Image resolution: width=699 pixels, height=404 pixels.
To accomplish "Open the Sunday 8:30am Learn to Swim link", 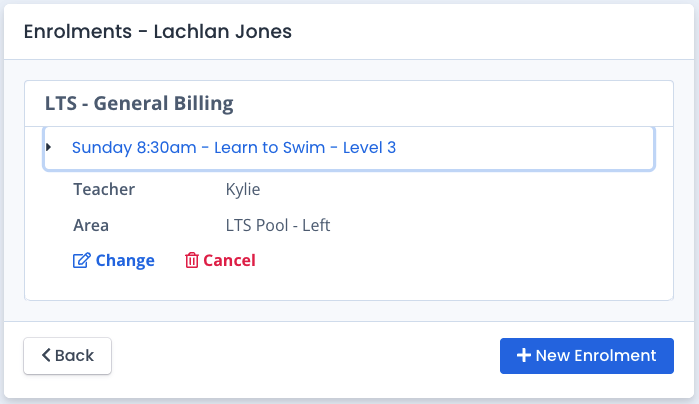I will pos(234,148).
